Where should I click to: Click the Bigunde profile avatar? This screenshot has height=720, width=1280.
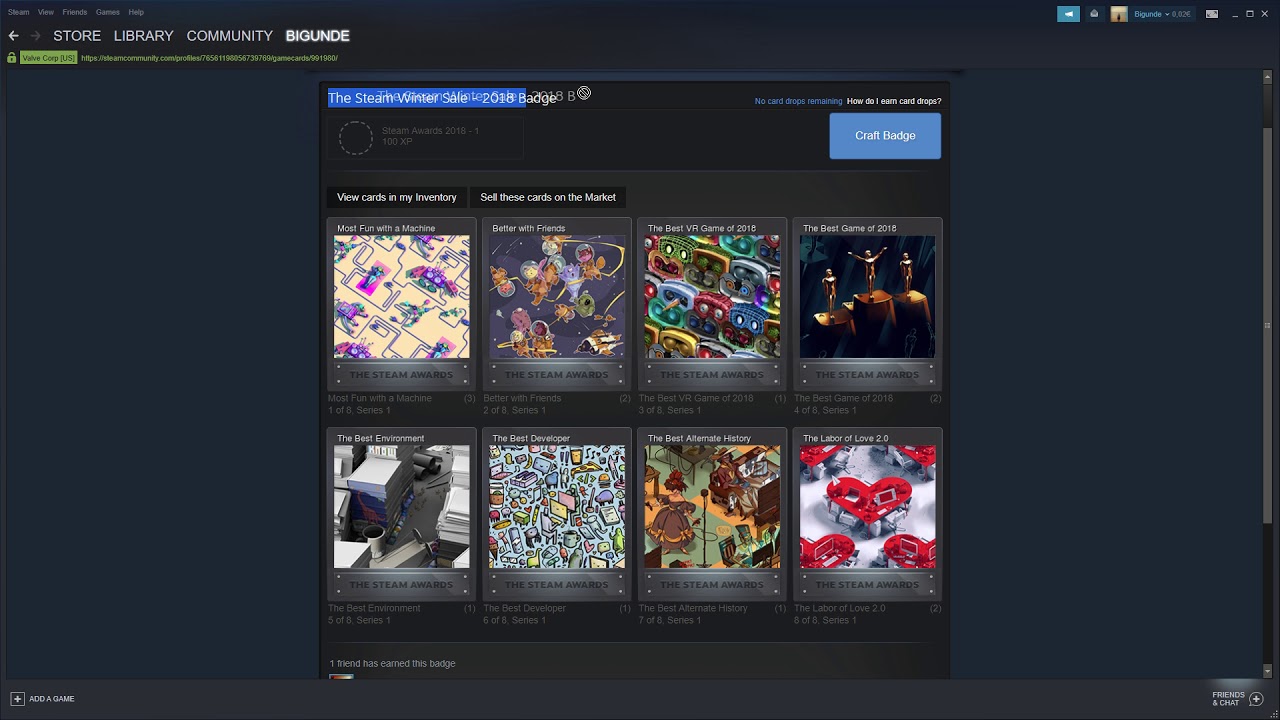click(1119, 14)
